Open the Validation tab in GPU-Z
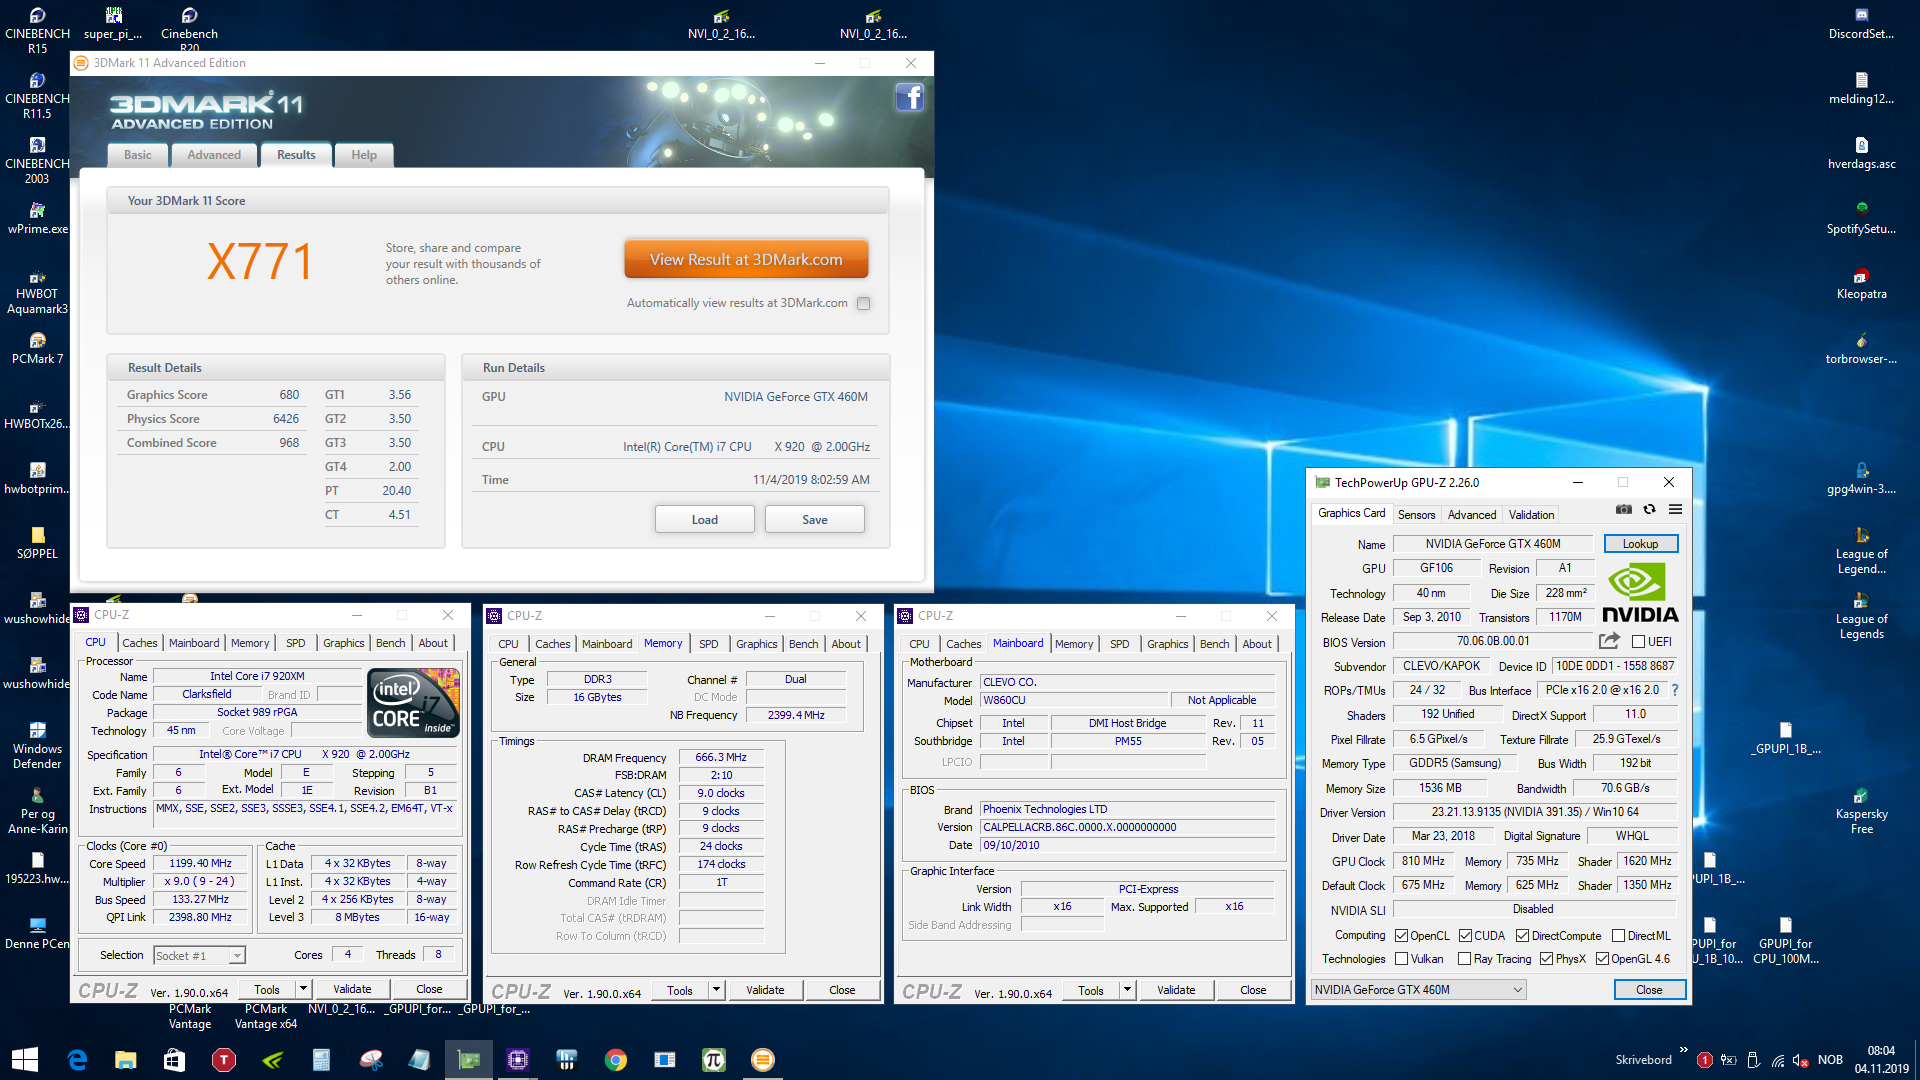 tap(1531, 515)
